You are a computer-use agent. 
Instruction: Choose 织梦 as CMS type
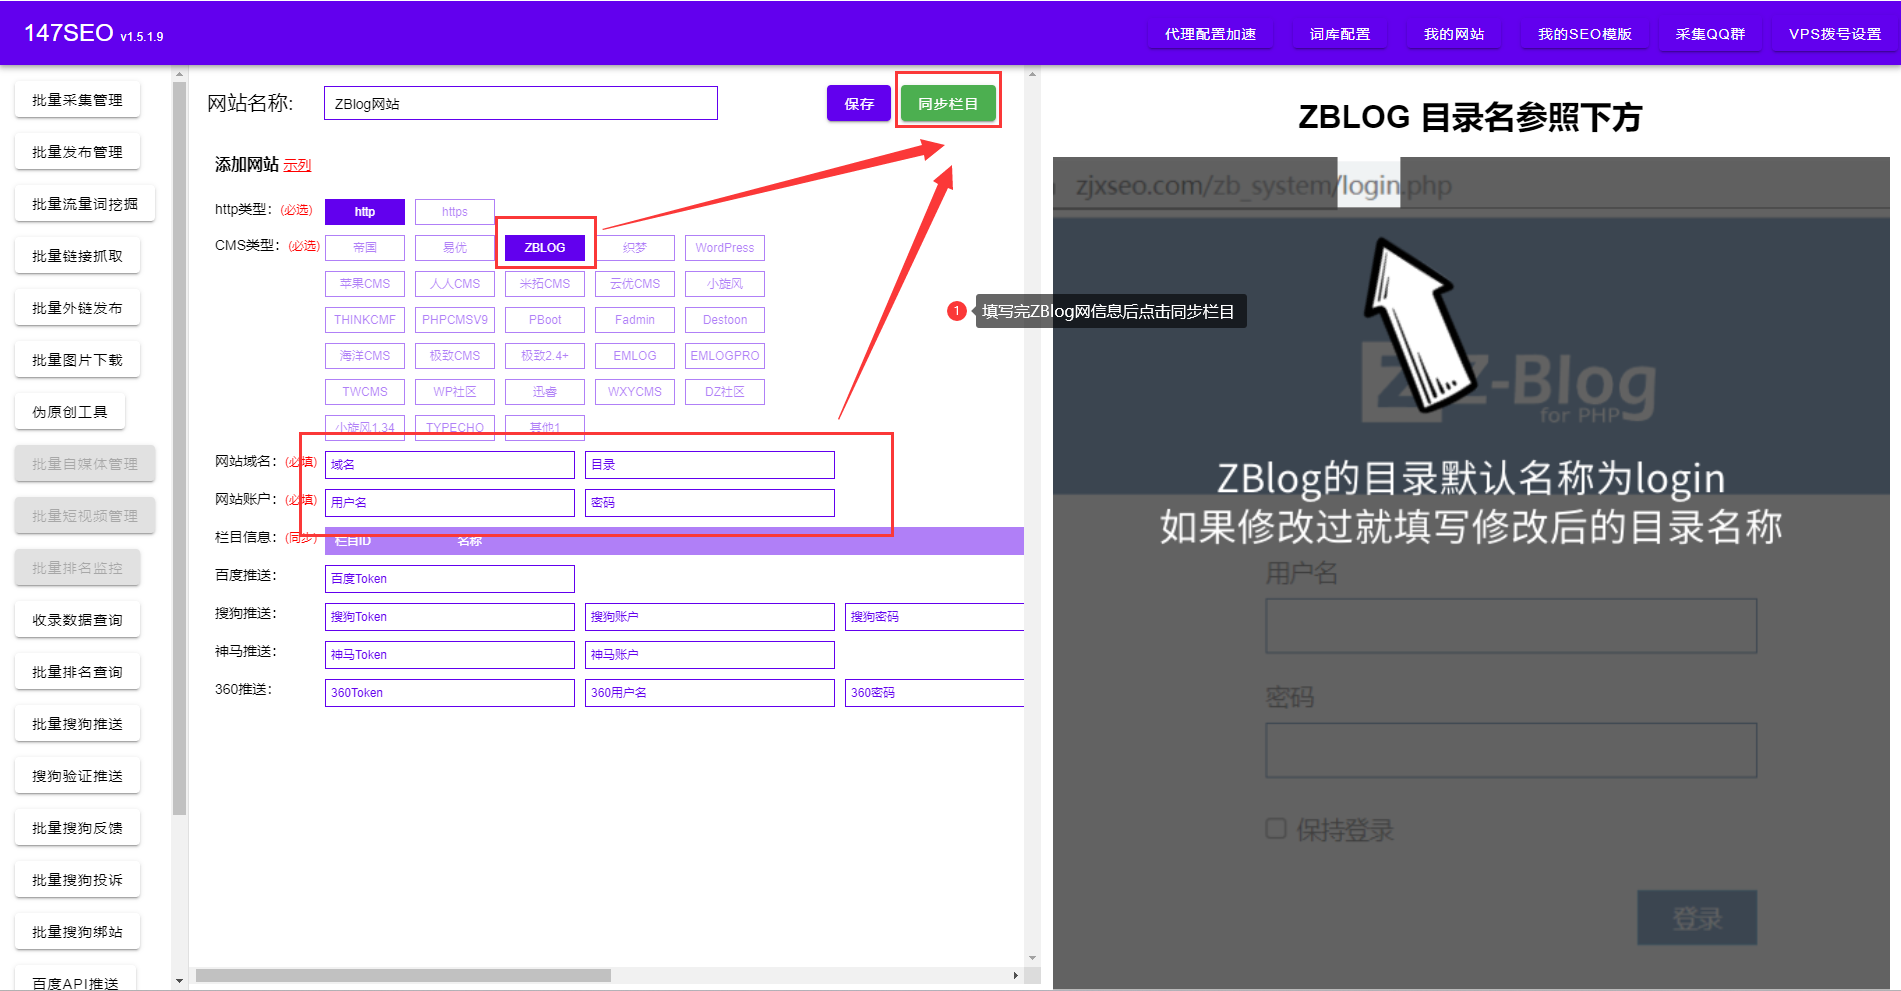635,248
